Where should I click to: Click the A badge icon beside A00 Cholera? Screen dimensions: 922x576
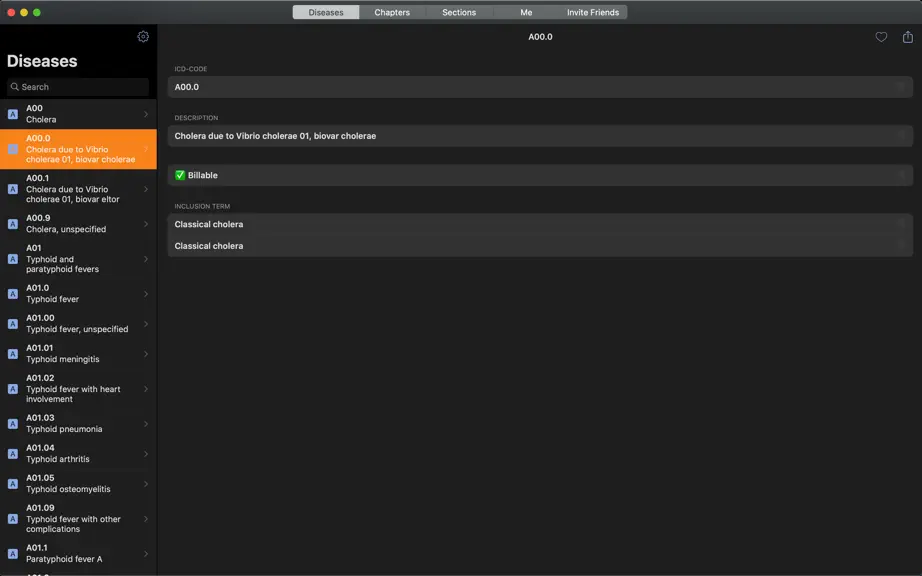[x=12, y=114]
